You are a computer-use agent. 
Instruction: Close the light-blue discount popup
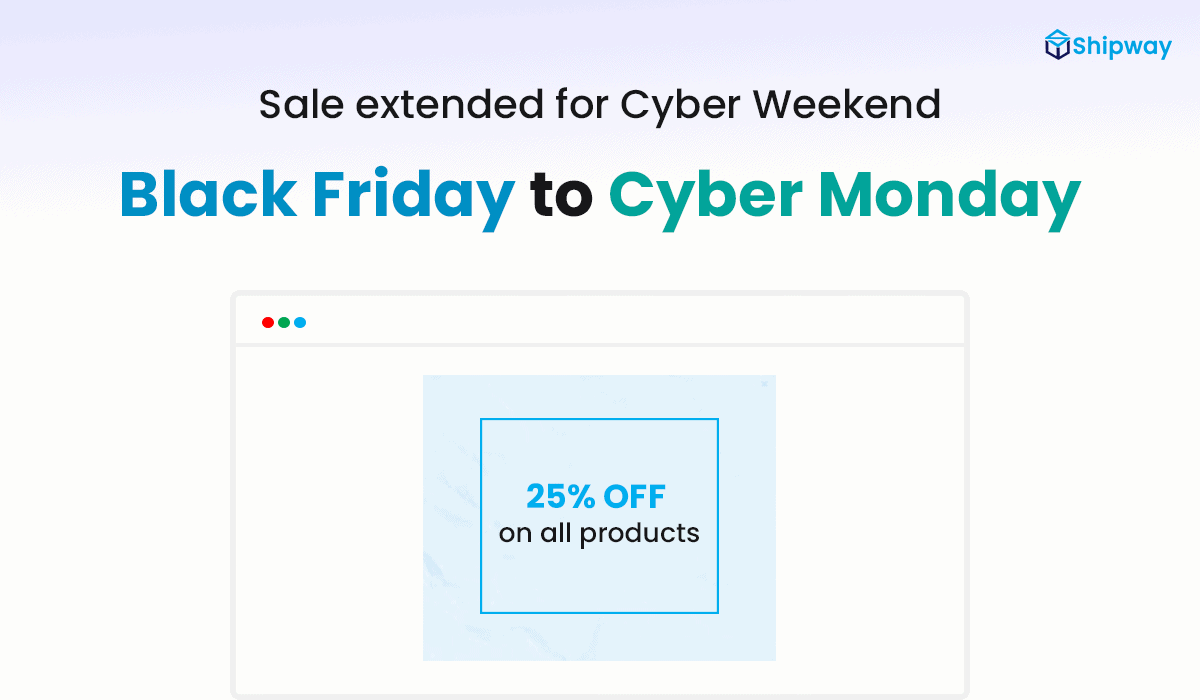(x=764, y=384)
